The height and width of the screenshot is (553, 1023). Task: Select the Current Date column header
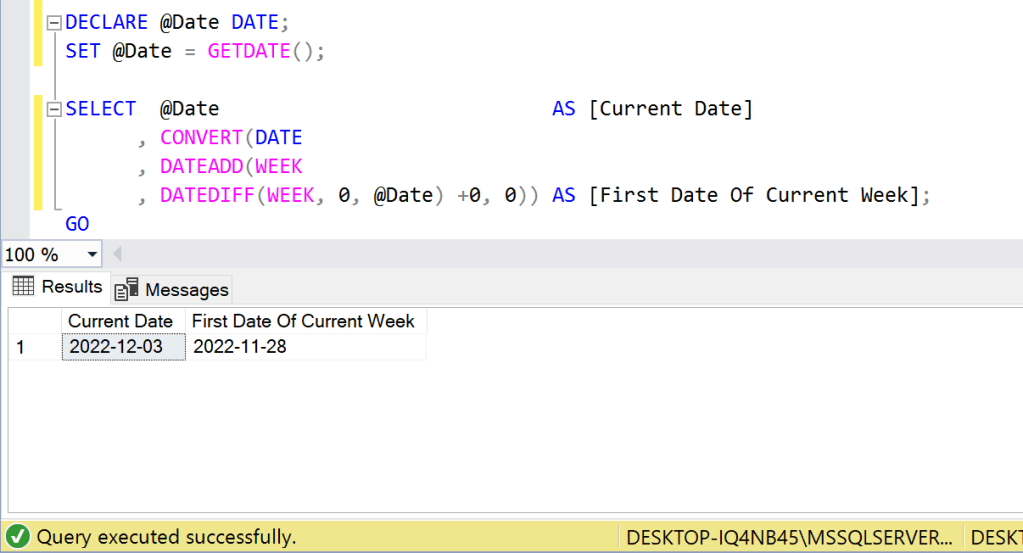pyautogui.click(x=120, y=321)
